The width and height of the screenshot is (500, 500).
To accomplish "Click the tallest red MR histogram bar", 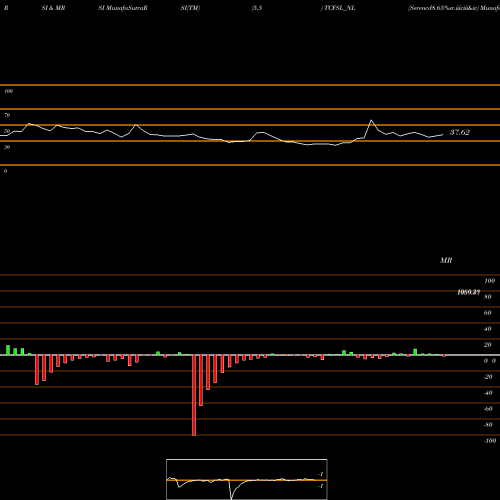I will point(194,395).
